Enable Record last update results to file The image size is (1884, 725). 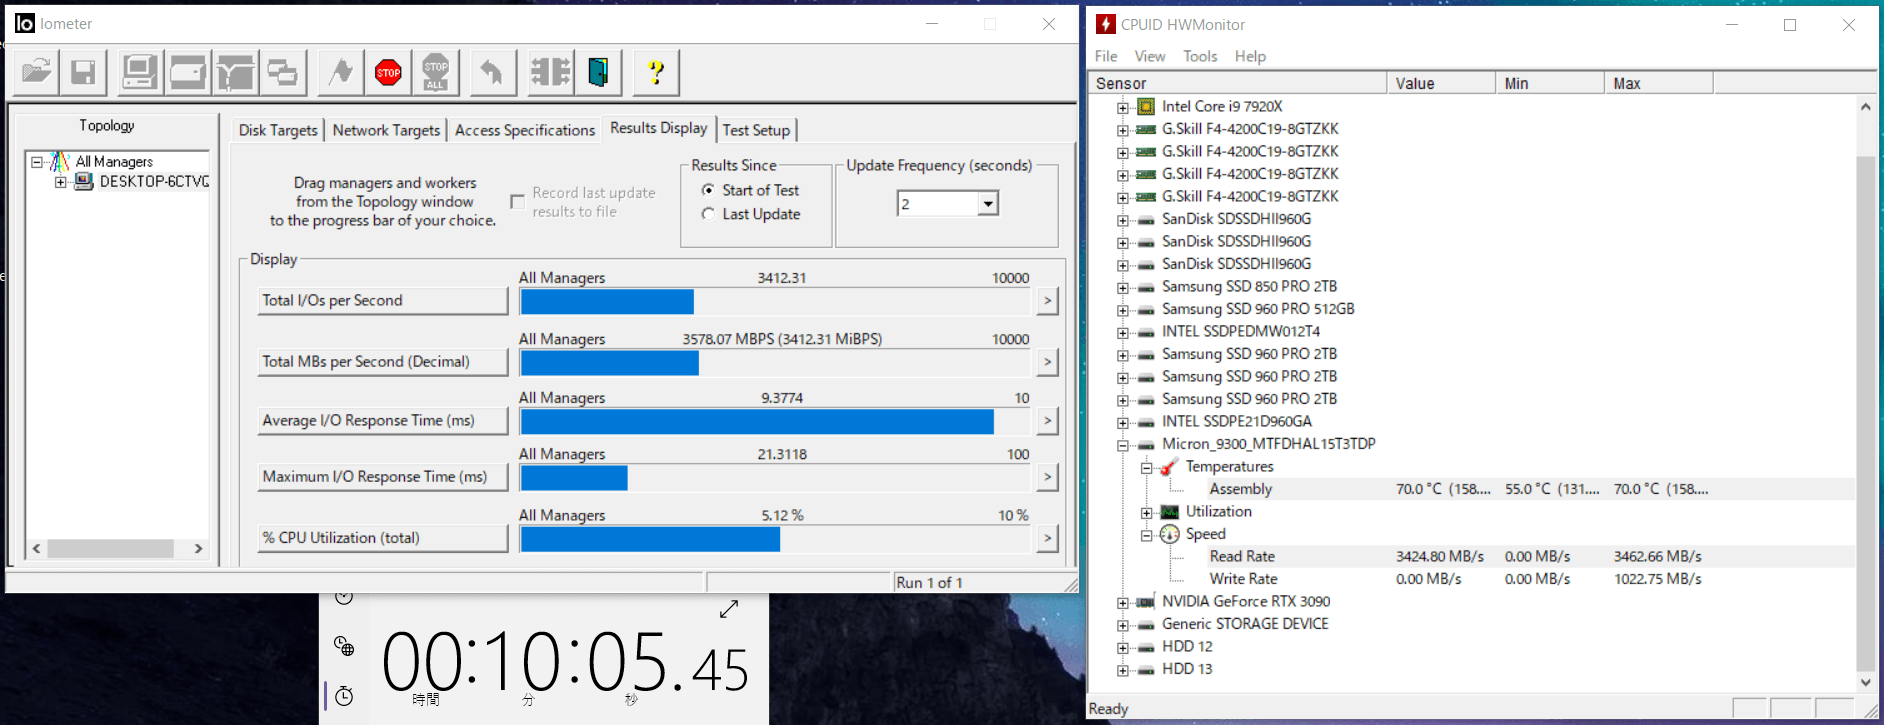click(517, 202)
